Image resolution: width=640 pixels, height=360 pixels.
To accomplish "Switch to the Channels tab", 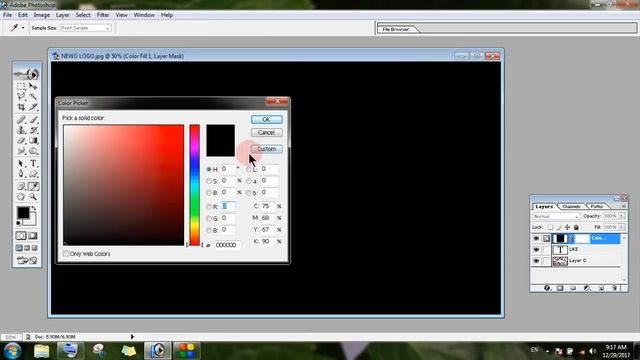I will coord(571,207).
